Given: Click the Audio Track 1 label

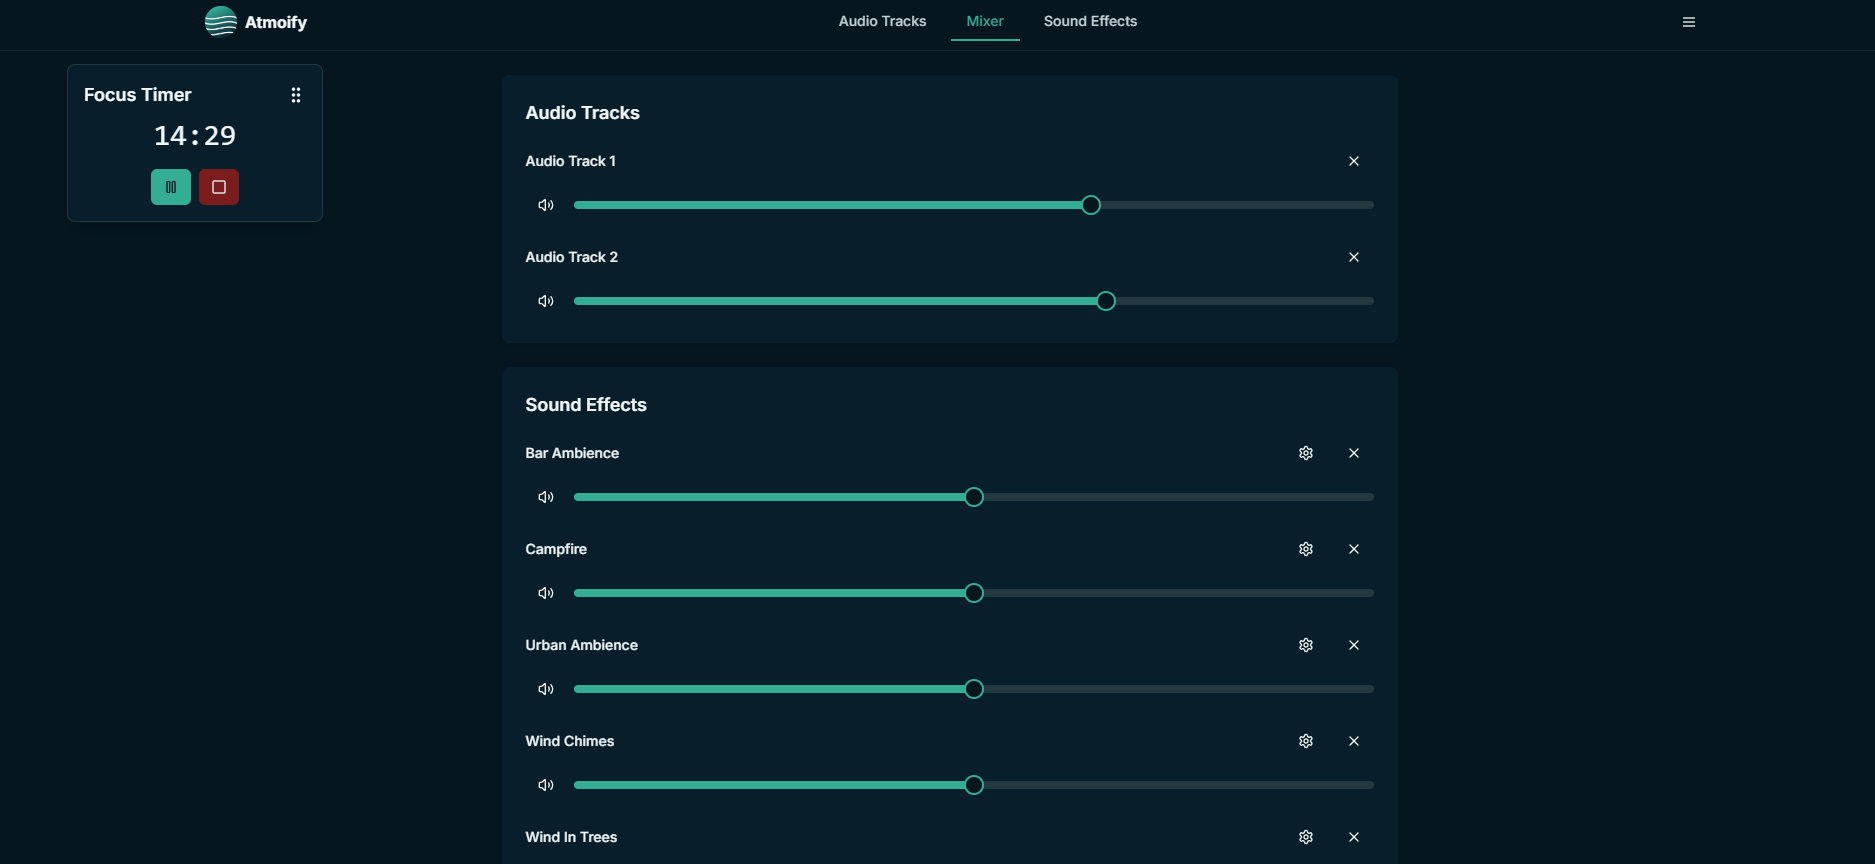Looking at the screenshot, I should (x=571, y=161).
